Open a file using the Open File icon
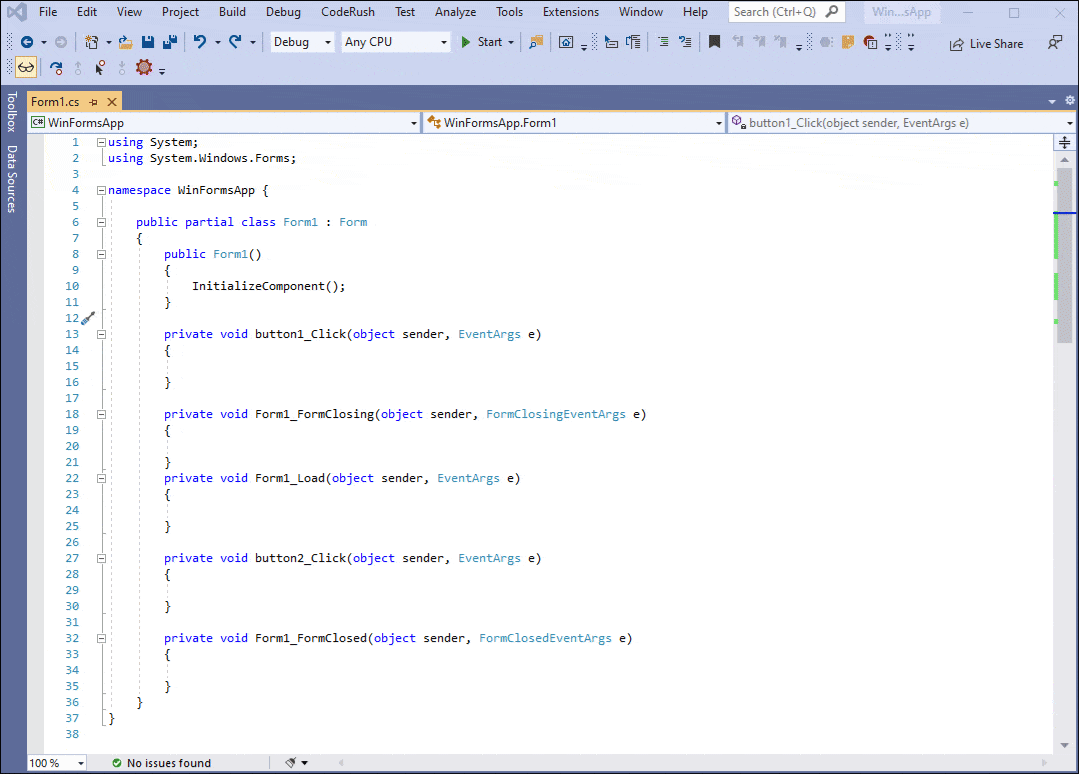The image size is (1079, 774). 124,42
